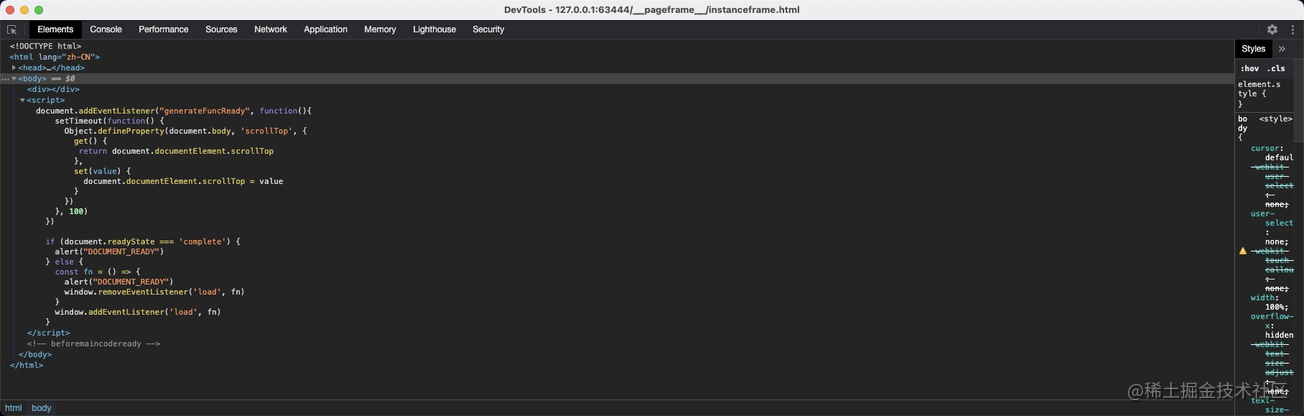This screenshot has height=416, width=1304.
Task: Switch to the Elements tab
Action: (x=55, y=30)
